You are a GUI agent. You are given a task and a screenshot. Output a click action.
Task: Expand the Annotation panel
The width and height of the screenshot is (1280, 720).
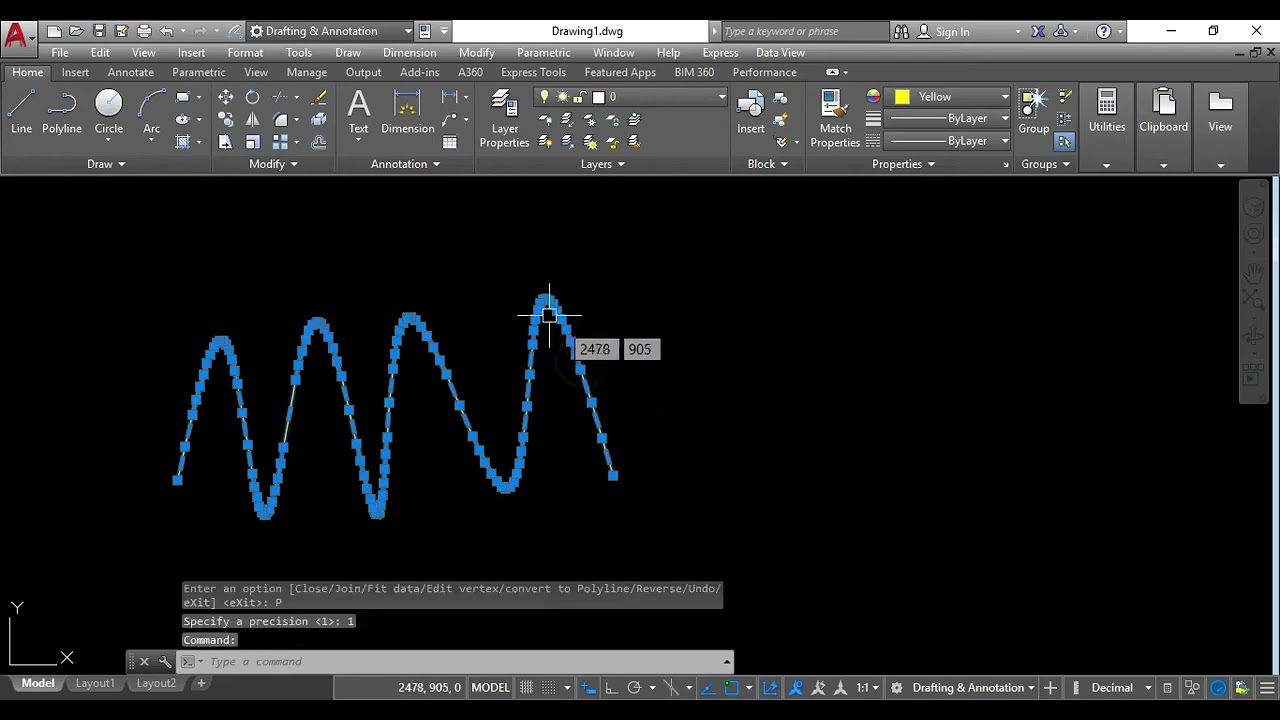(405, 164)
